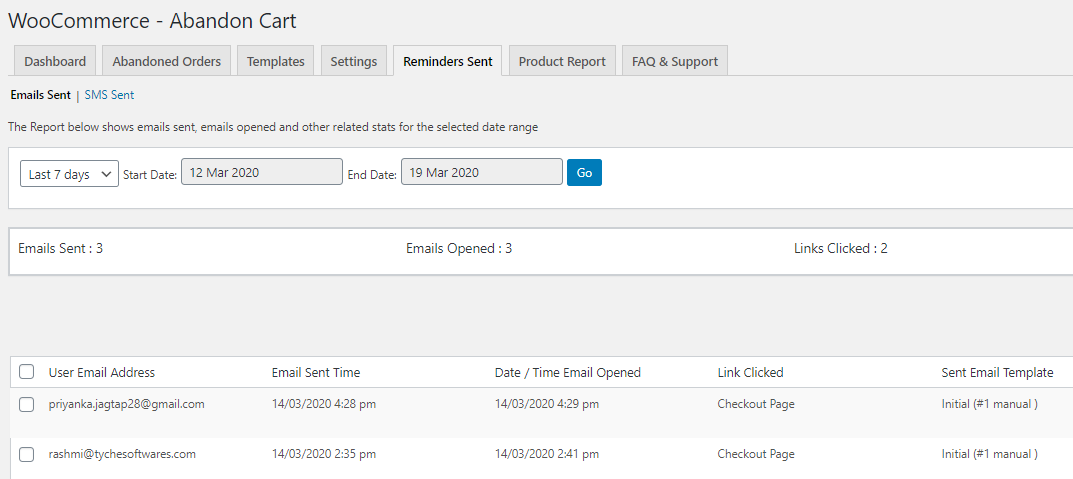Open FAQ & Support tab
Image resolution: width=1073 pixels, height=479 pixels.
click(x=675, y=61)
